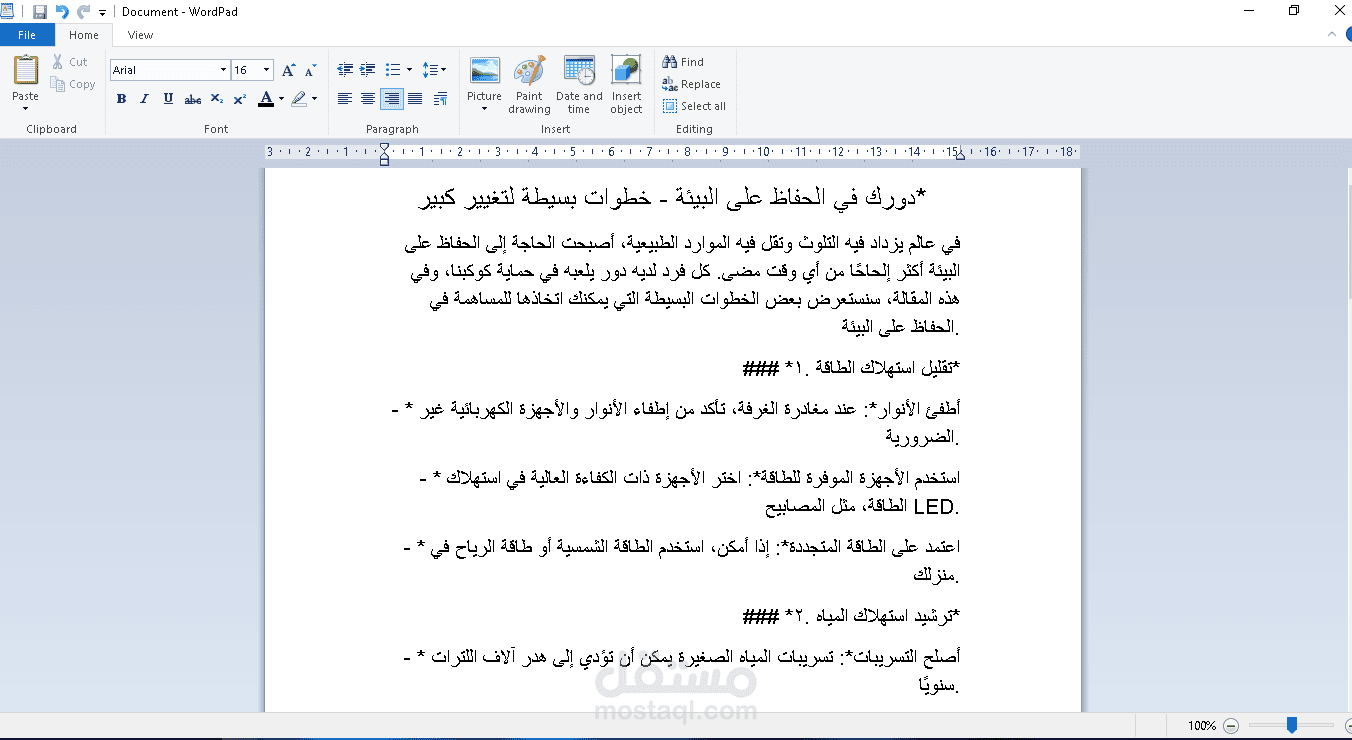Screen dimensions: 1352x740
Task: Paste clipboard contents with Paste icon
Action: (x=26, y=71)
